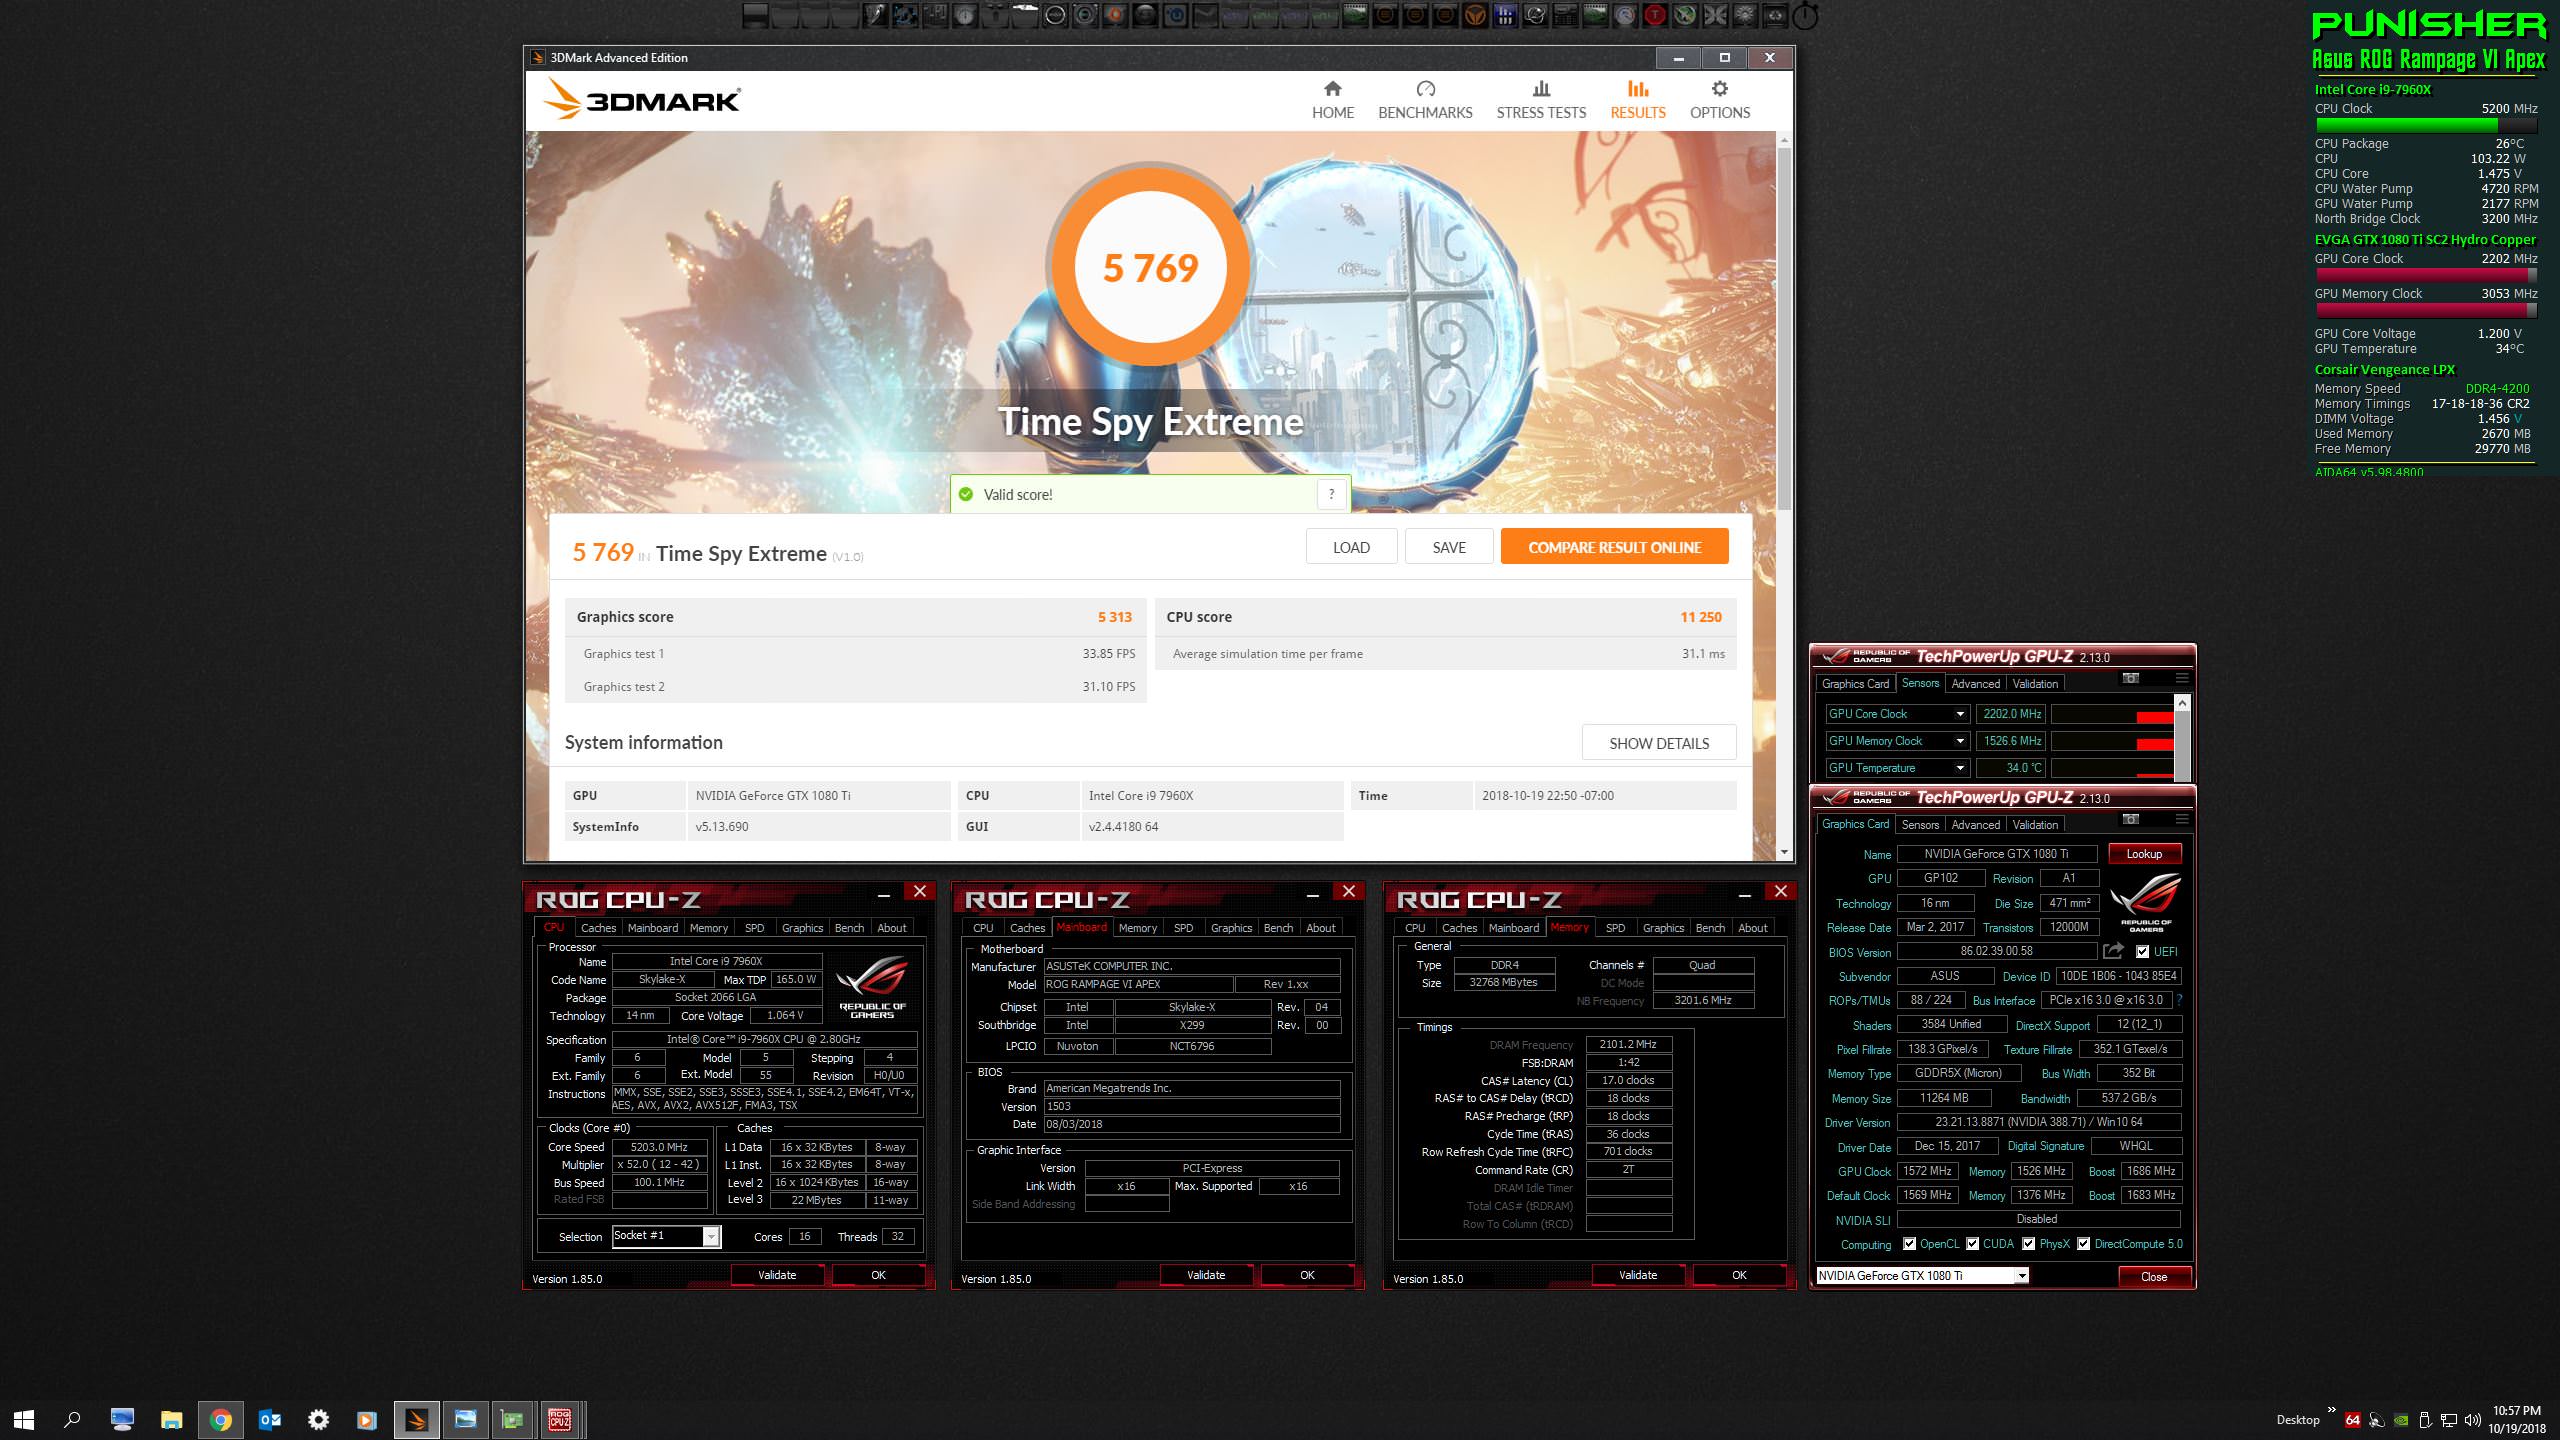The width and height of the screenshot is (2560, 1440).
Task: Open OPTIONS gear in 3DMark
Action: pyautogui.click(x=1720, y=100)
